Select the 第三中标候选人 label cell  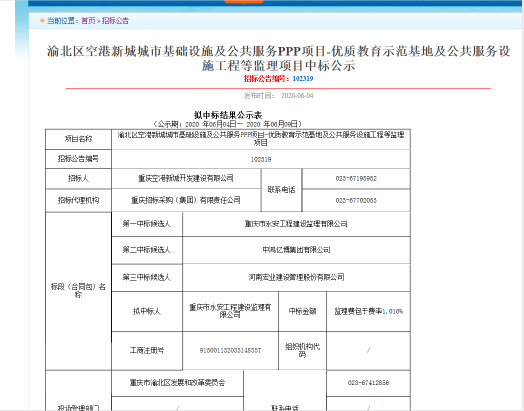click(147, 277)
